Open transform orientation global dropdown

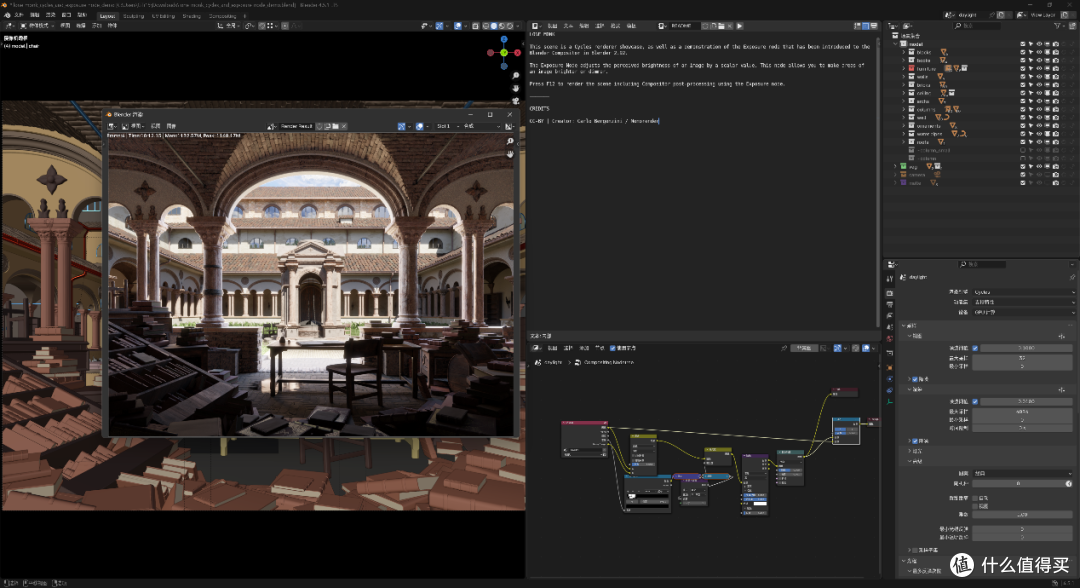tap(229, 25)
